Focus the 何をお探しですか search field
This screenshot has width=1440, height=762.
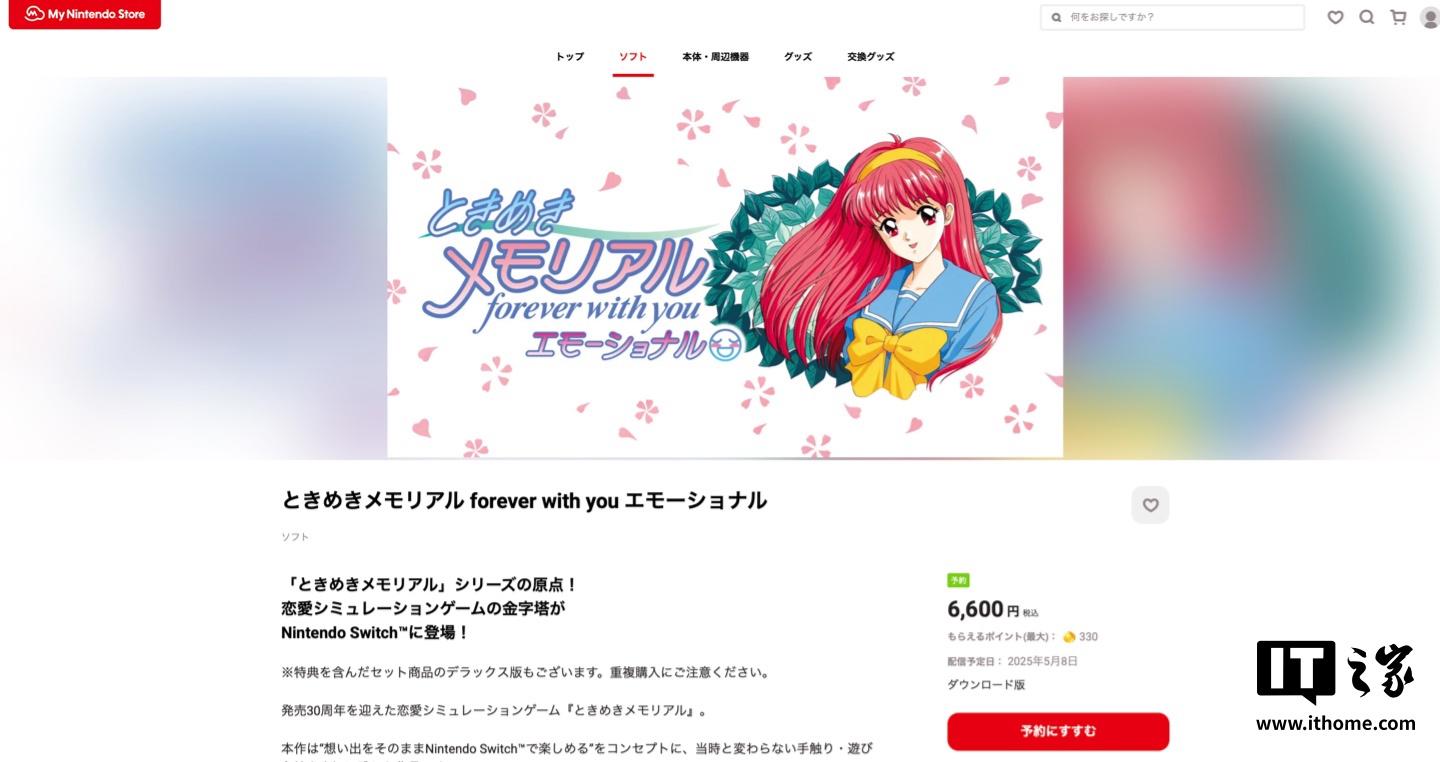(1172, 18)
